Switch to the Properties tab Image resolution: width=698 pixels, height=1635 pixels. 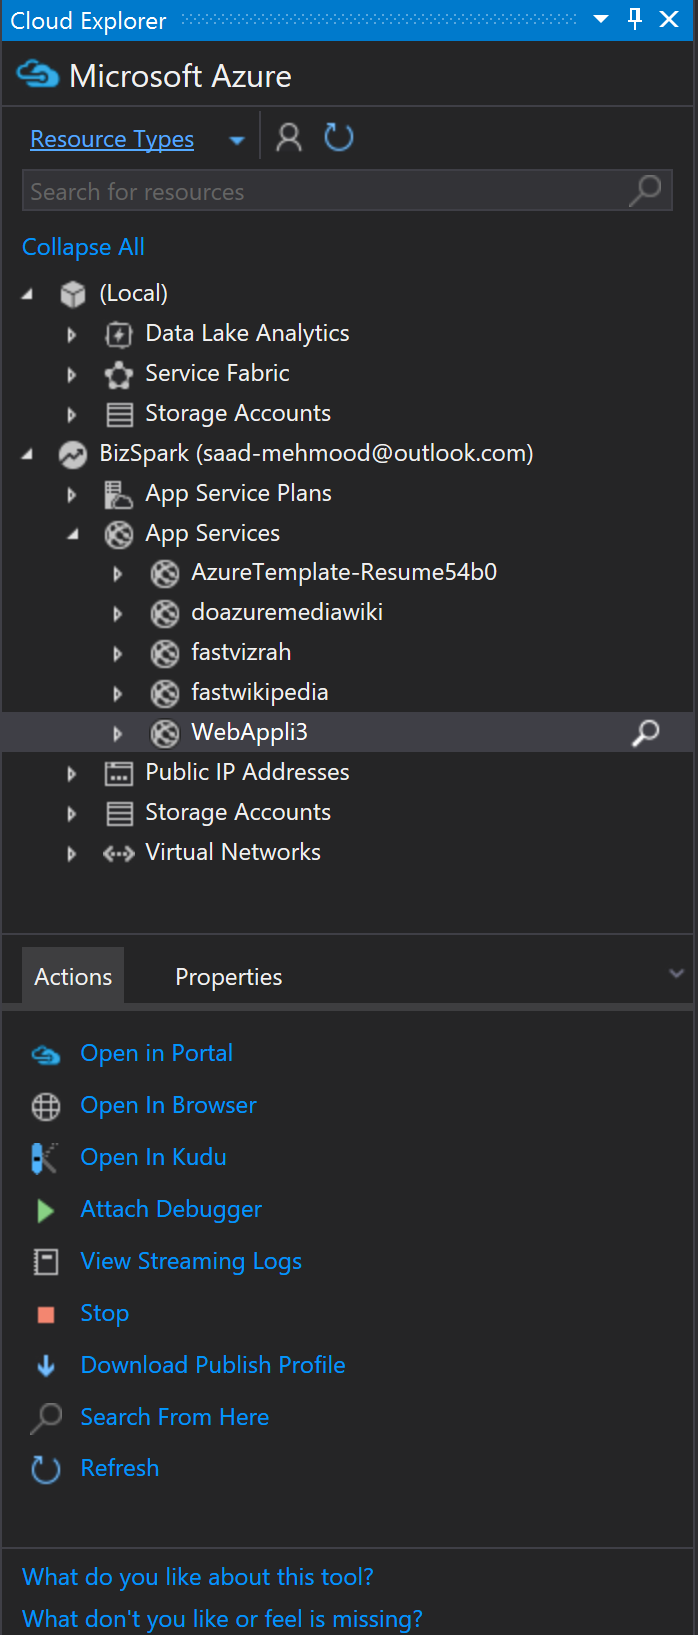coord(229,977)
